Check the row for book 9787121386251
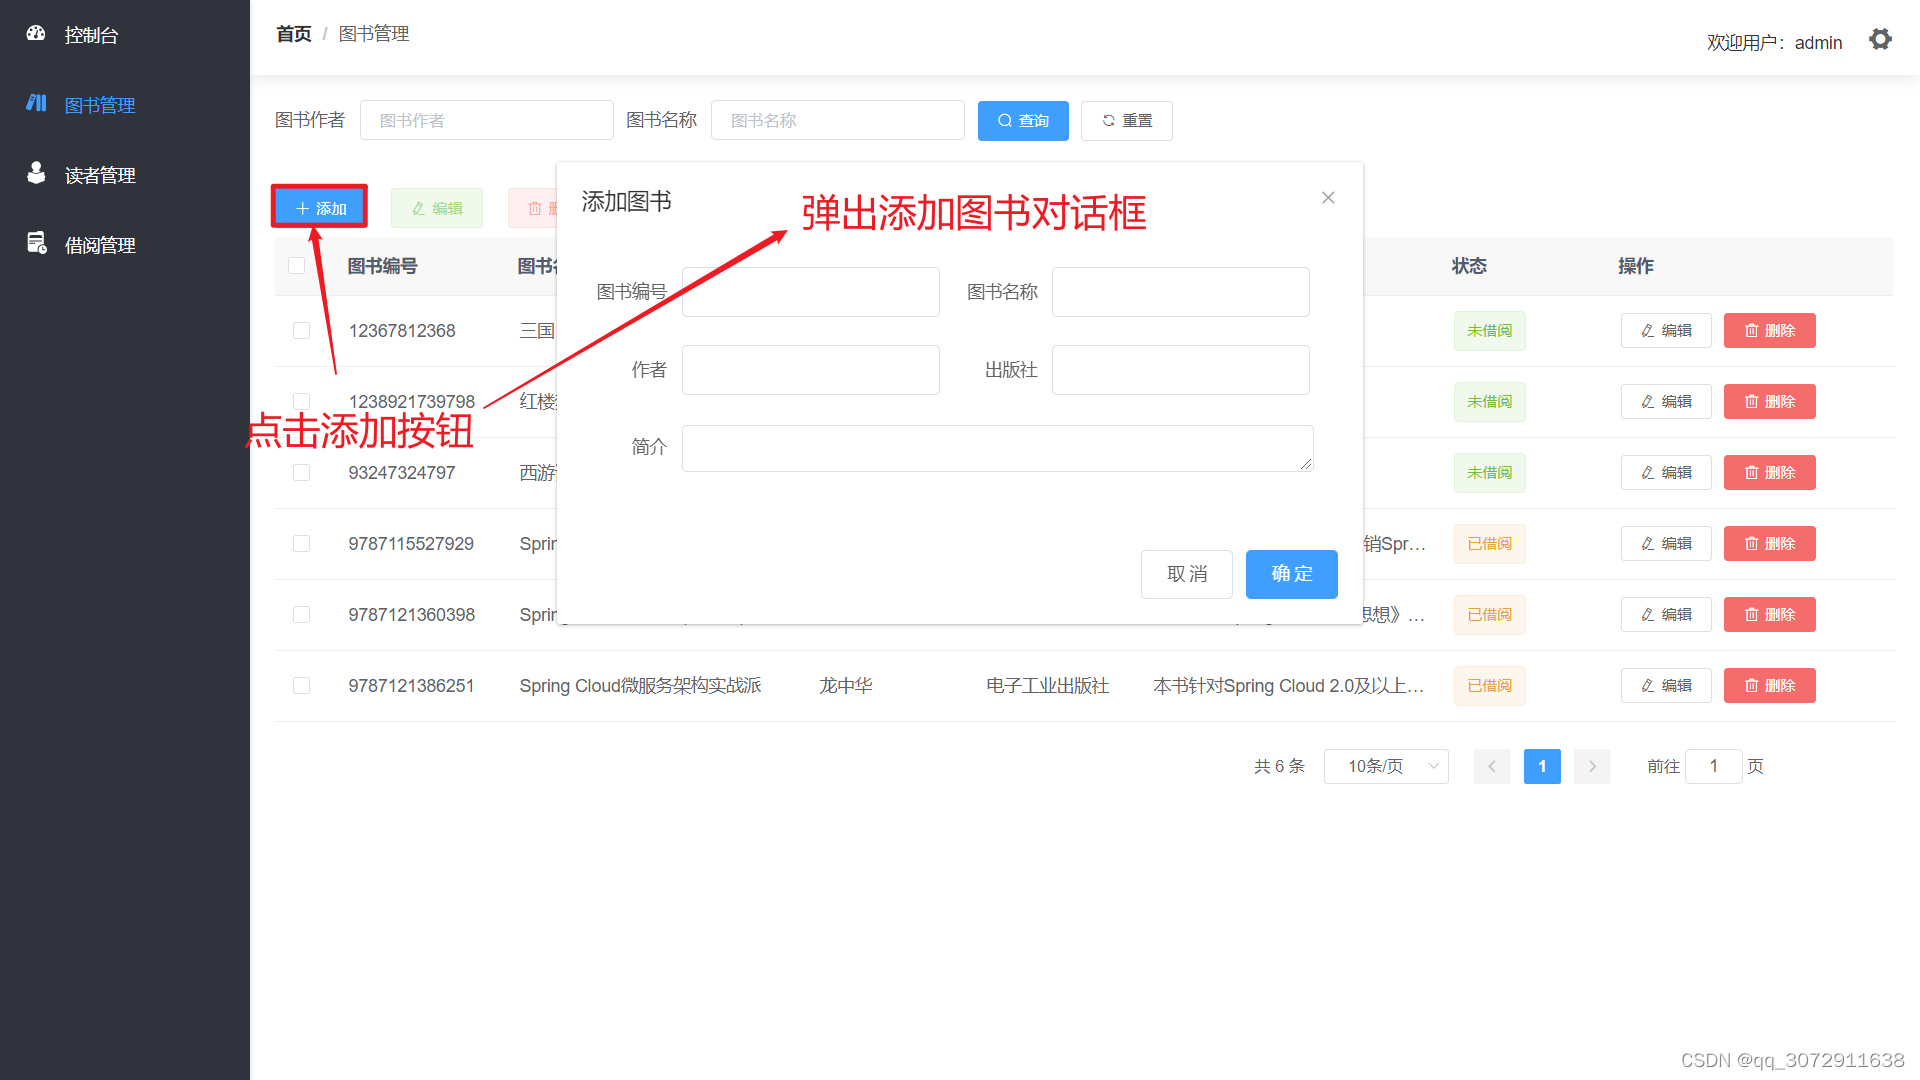The height and width of the screenshot is (1080, 1920). [301, 686]
